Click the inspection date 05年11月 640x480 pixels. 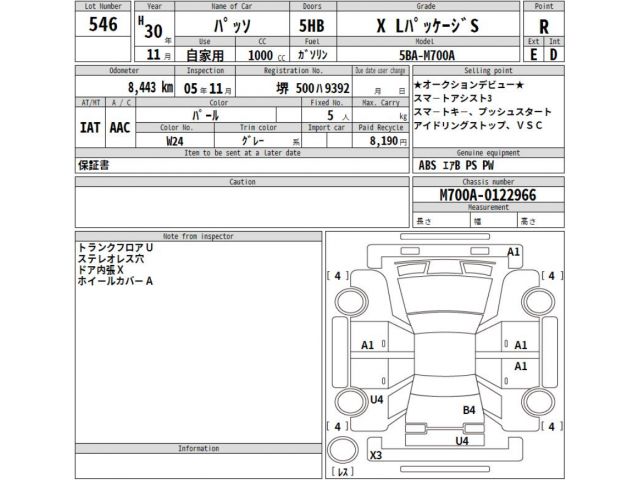(207, 88)
